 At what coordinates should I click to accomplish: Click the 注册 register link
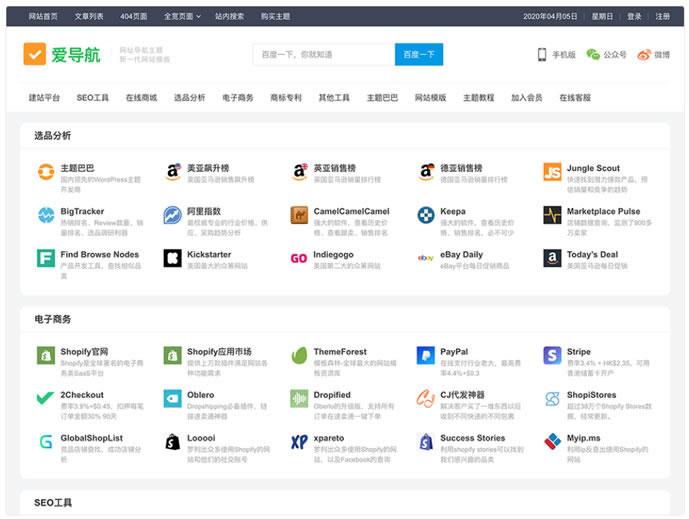663,16
